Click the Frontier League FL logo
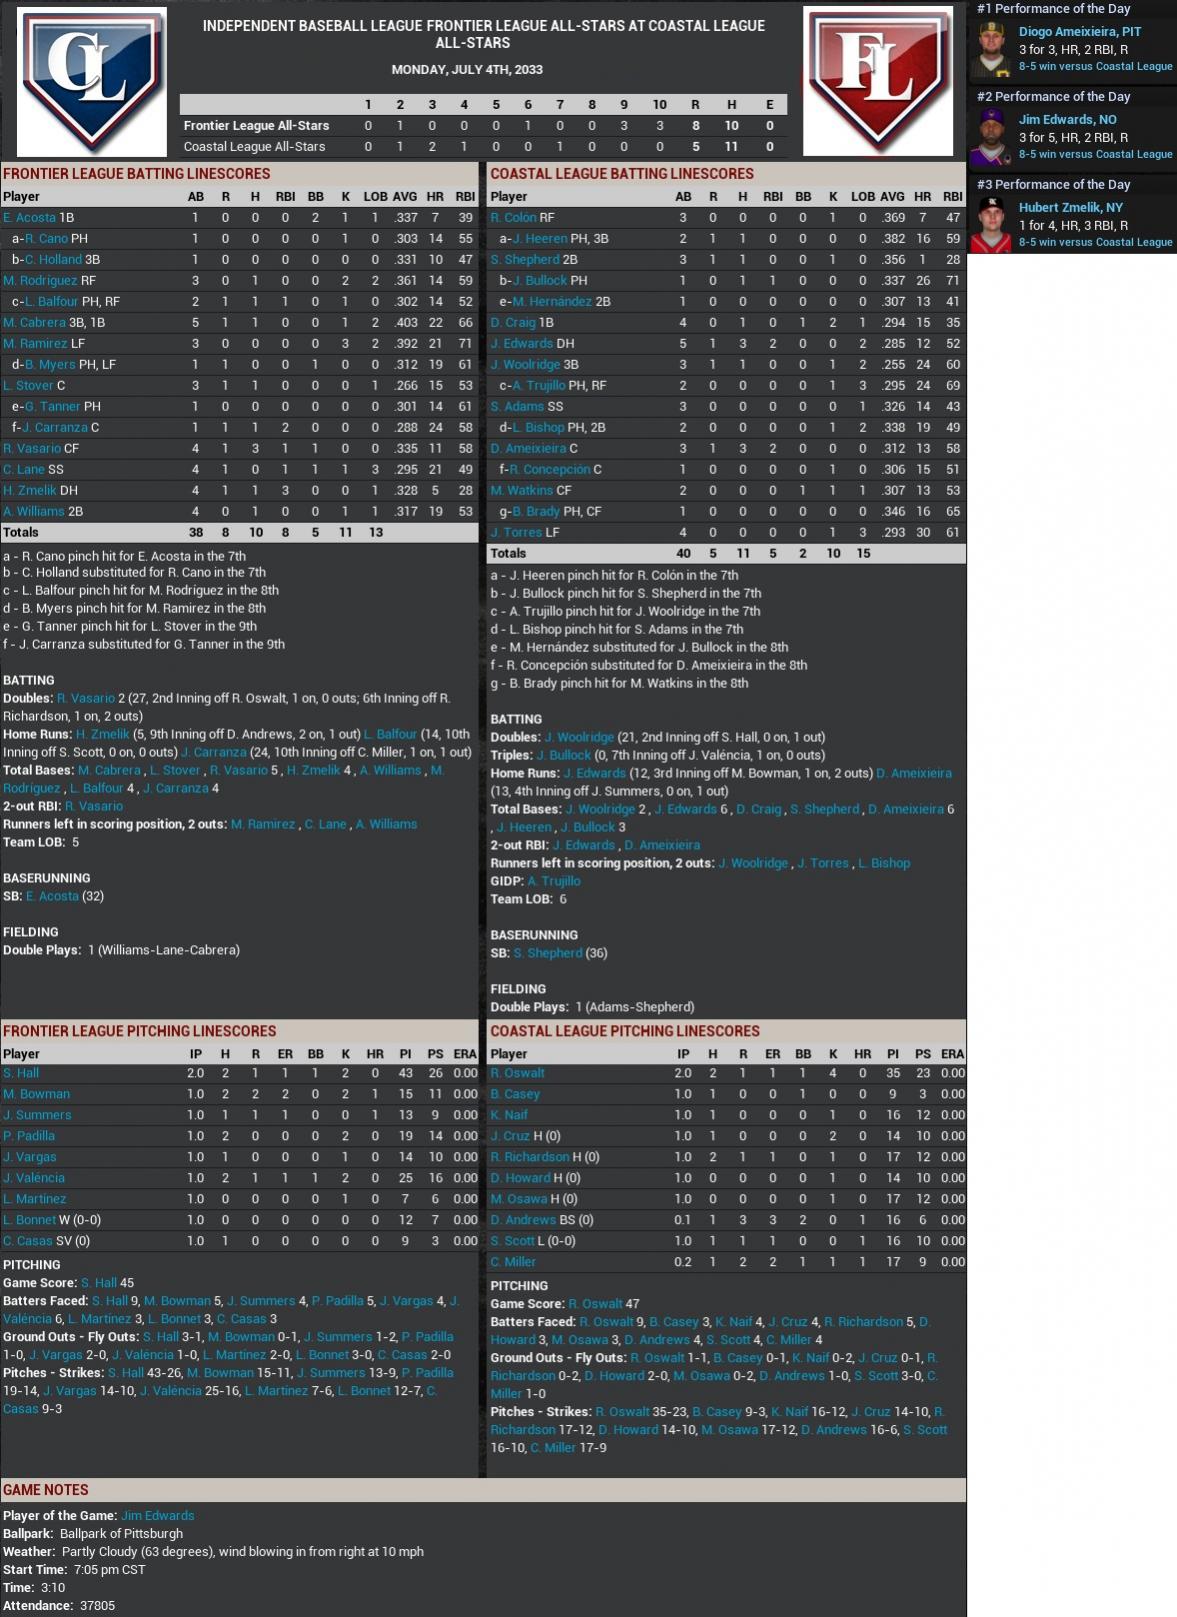Viewport: 1177px width, 1617px height. pos(878,82)
